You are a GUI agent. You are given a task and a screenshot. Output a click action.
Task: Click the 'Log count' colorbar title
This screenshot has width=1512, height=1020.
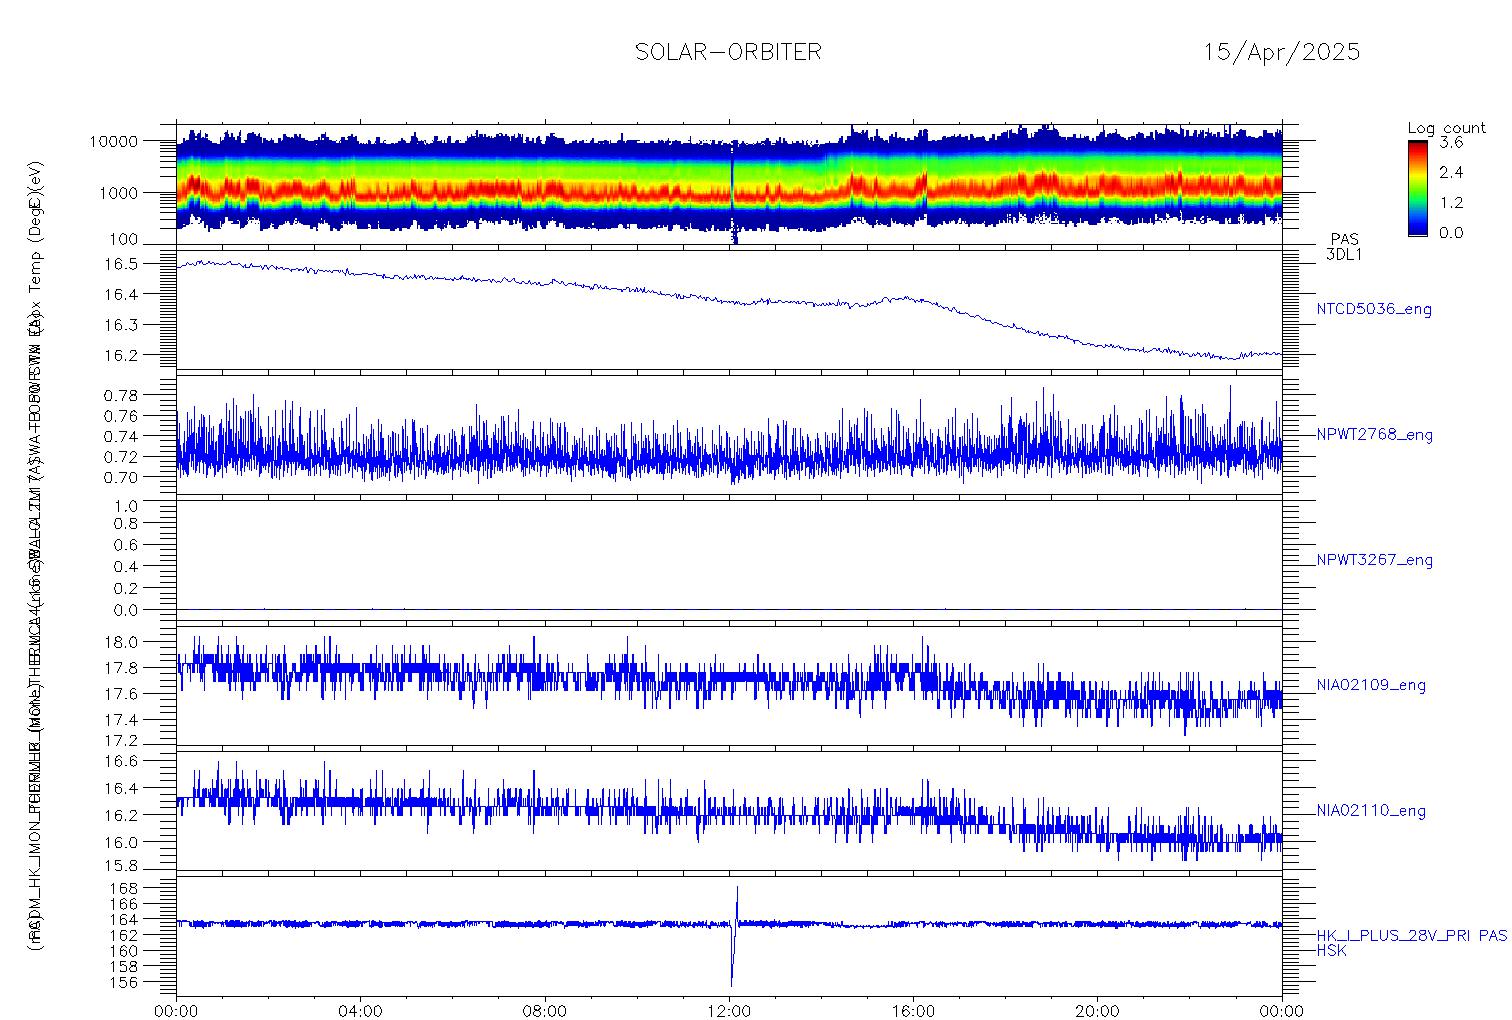[x=1446, y=128]
